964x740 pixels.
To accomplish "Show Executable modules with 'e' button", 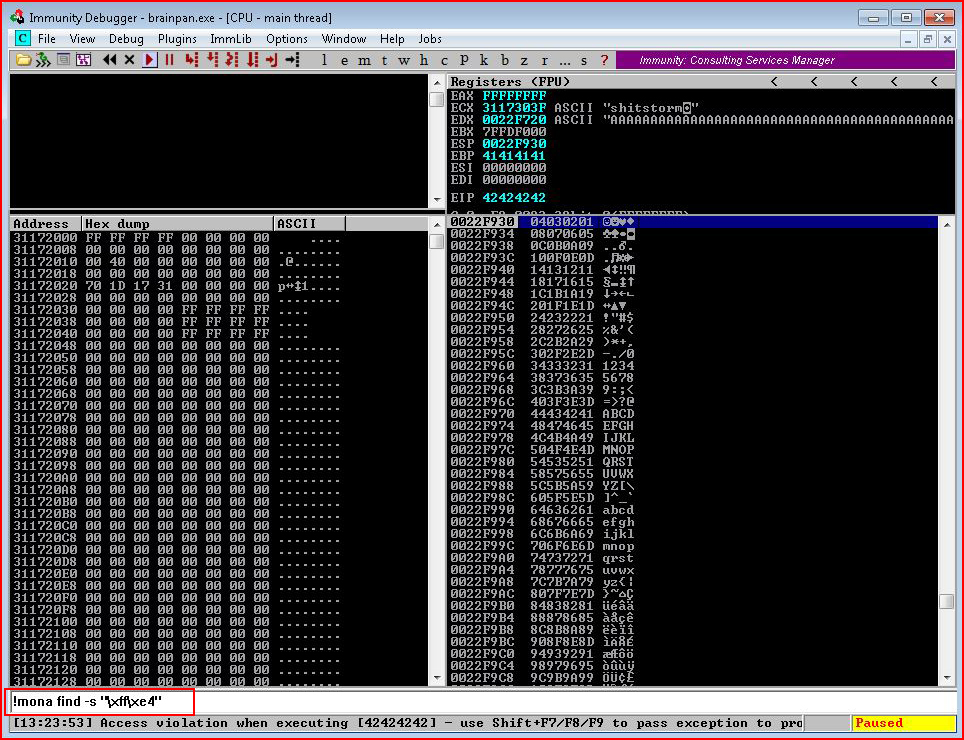I will click(344, 60).
